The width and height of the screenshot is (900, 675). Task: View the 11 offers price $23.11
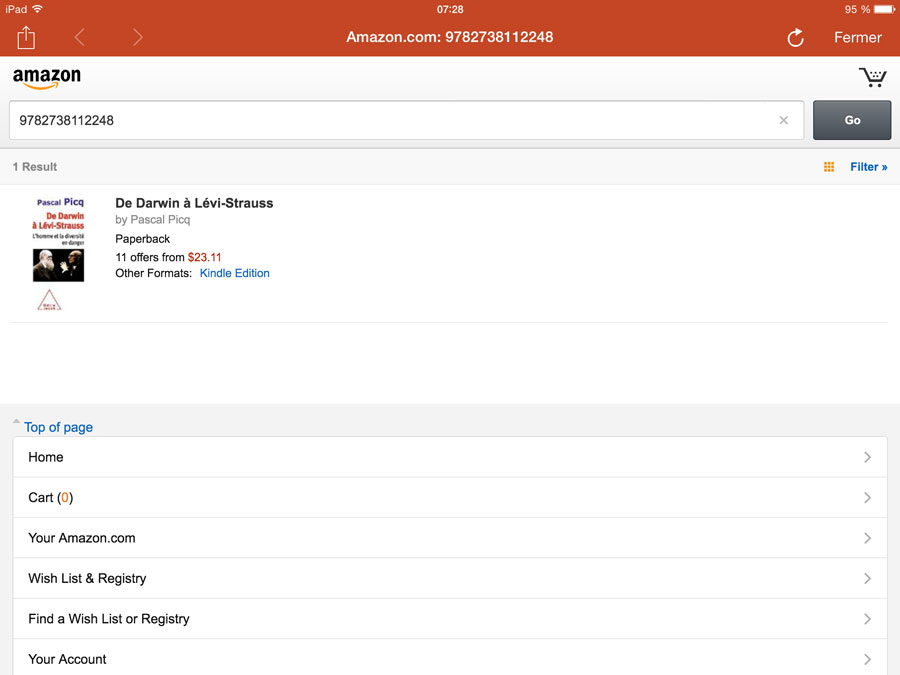click(168, 257)
